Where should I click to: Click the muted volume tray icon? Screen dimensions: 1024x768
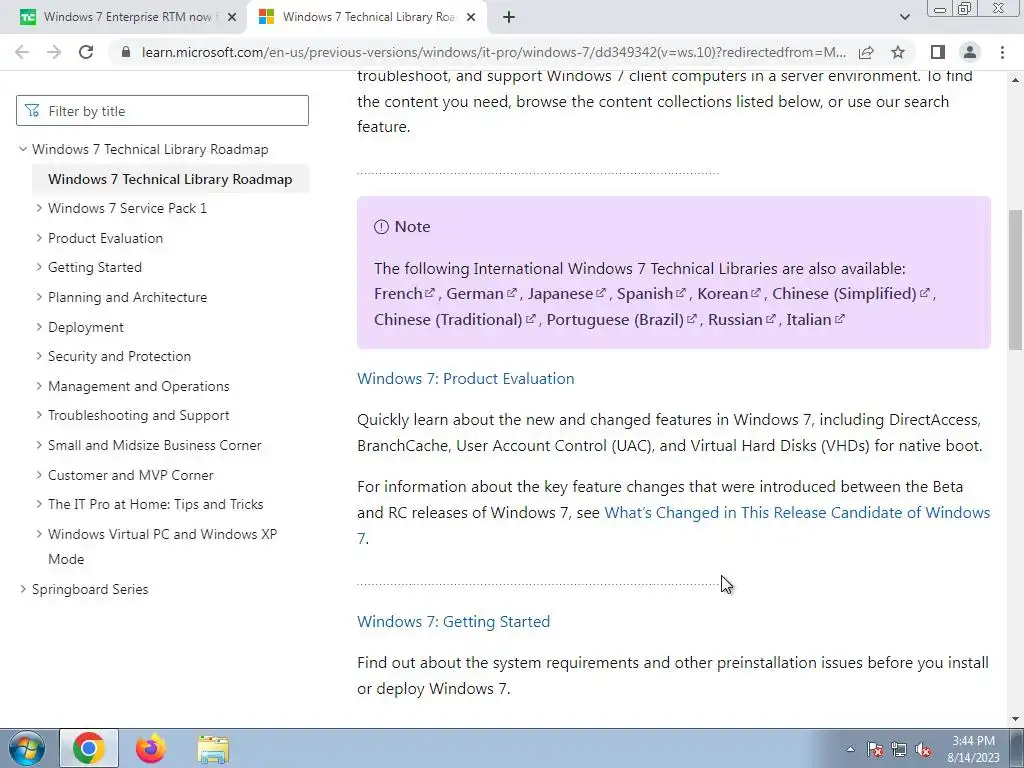click(923, 749)
